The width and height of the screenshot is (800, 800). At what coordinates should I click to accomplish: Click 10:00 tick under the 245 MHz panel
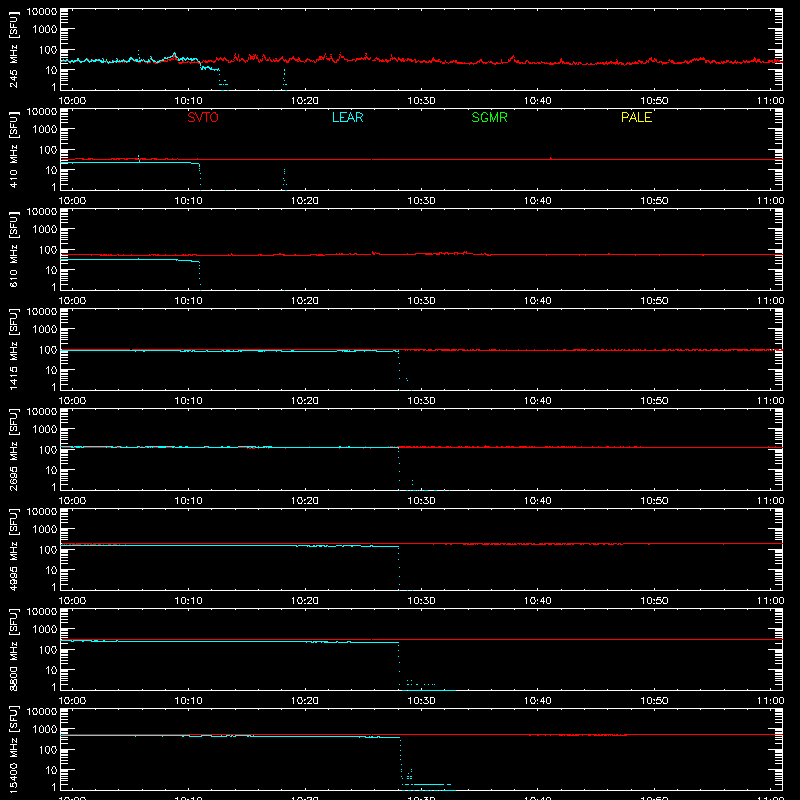point(72,101)
